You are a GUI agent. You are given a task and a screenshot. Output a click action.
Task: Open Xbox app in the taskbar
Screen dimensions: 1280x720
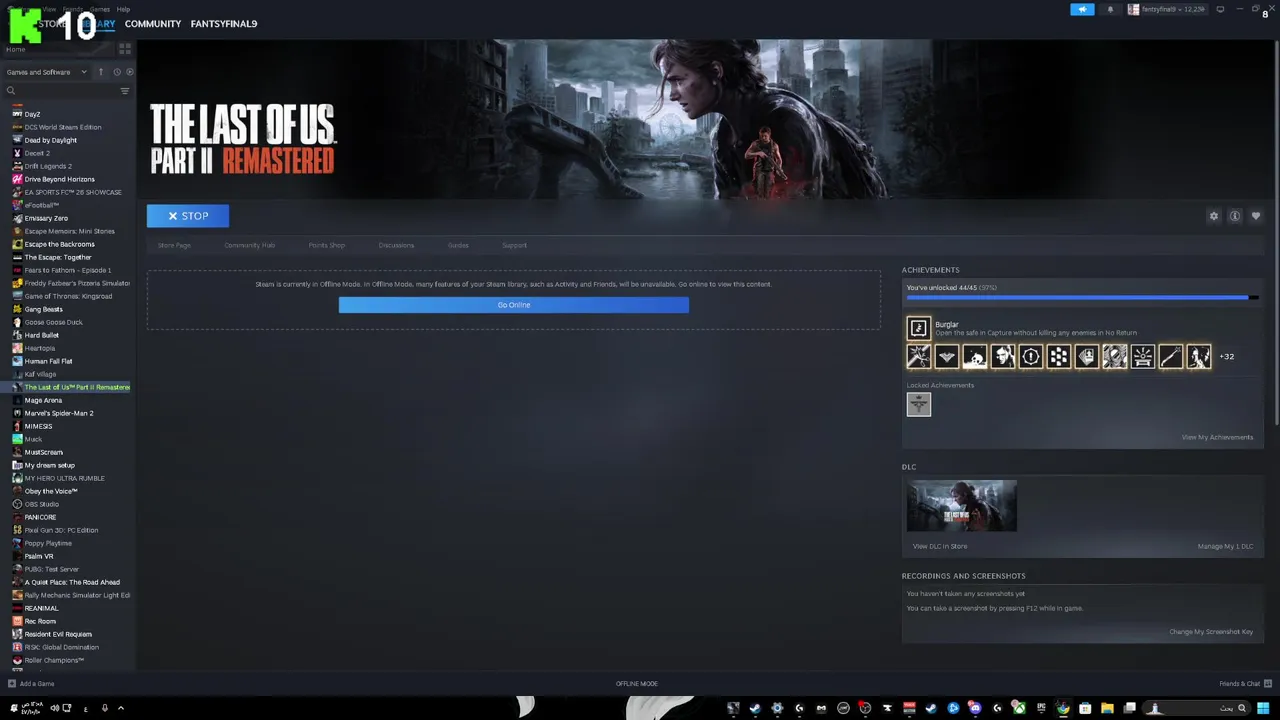(x=1019, y=708)
